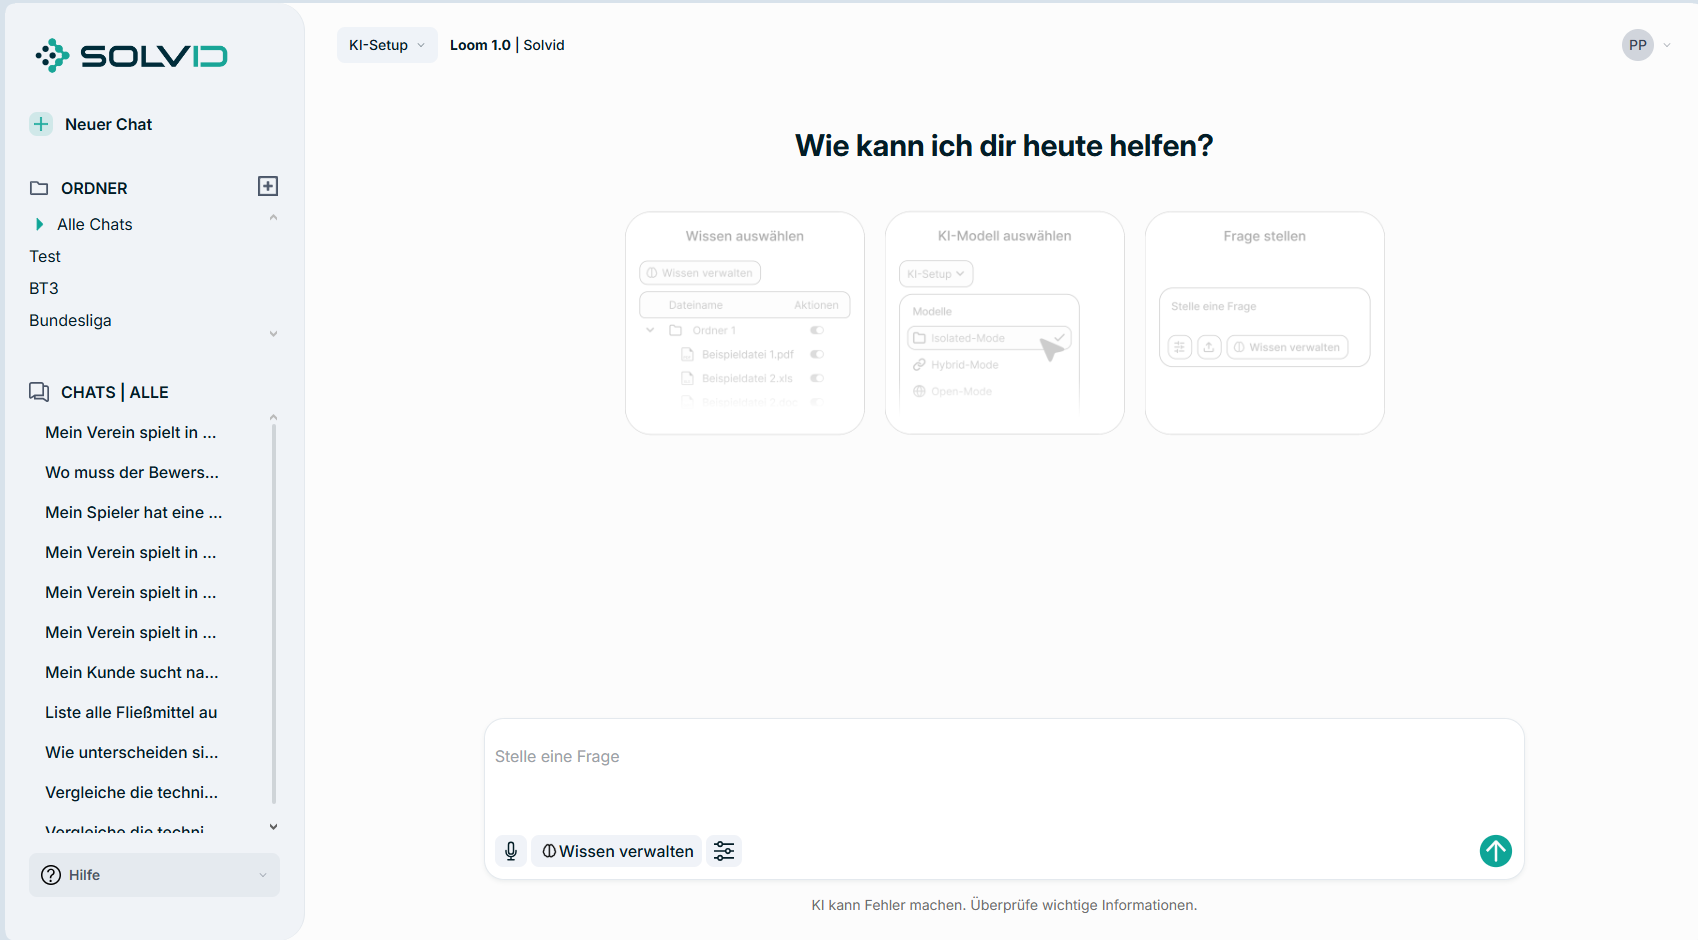Click the question mark icon next to Hilfe
This screenshot has height=940, width=1698.
coord(50,874)
